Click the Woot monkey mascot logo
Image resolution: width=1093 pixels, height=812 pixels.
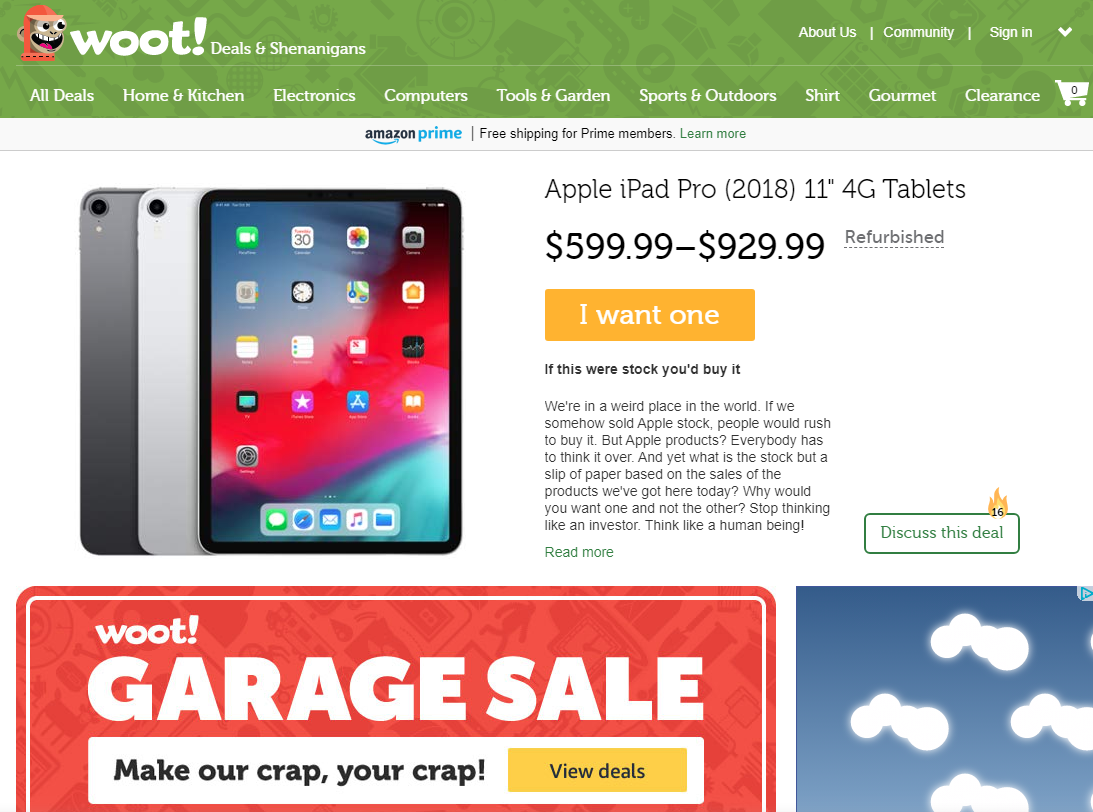(x=43, y=33)
